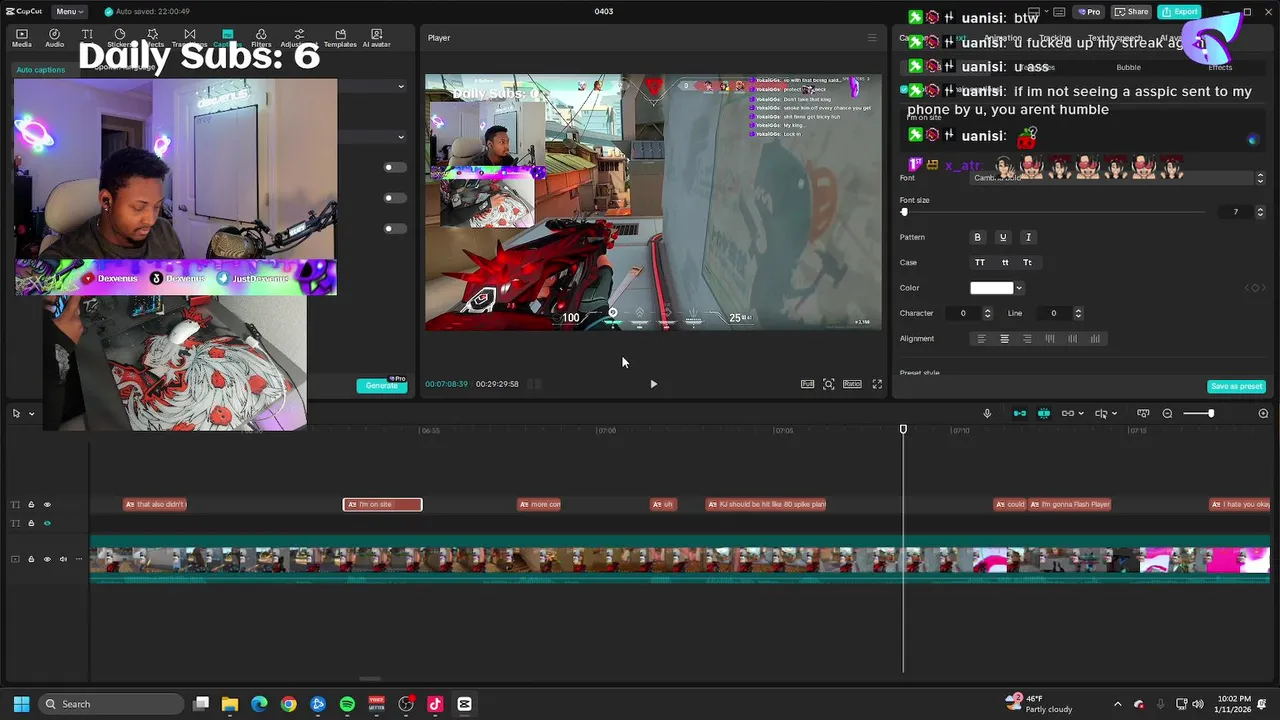Click the Line spacing stepper
1280x720 pixels.
1077,313
